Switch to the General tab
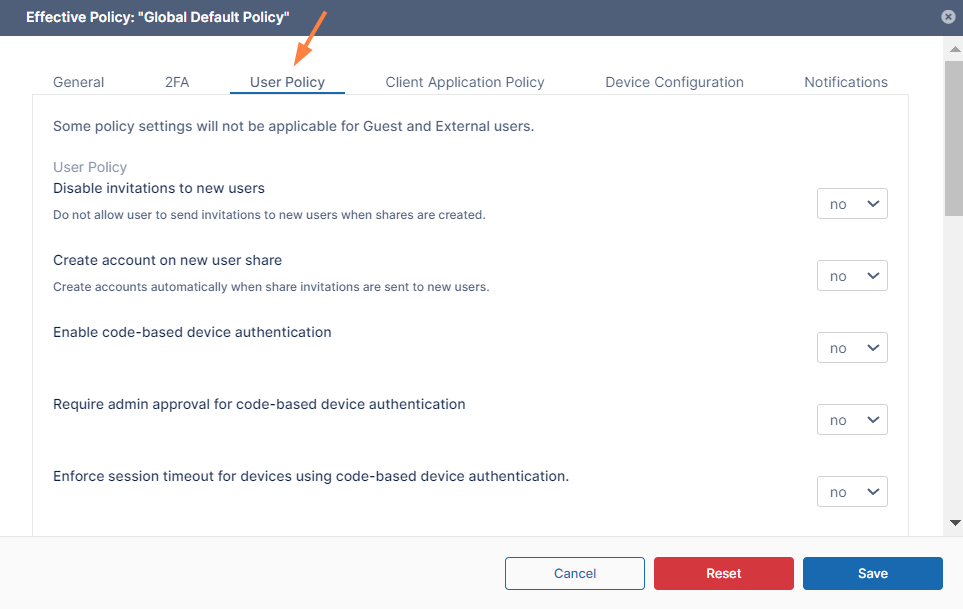The width and height of the screenshot is (963, 609). pyautogui.click(x=78, y=82)
